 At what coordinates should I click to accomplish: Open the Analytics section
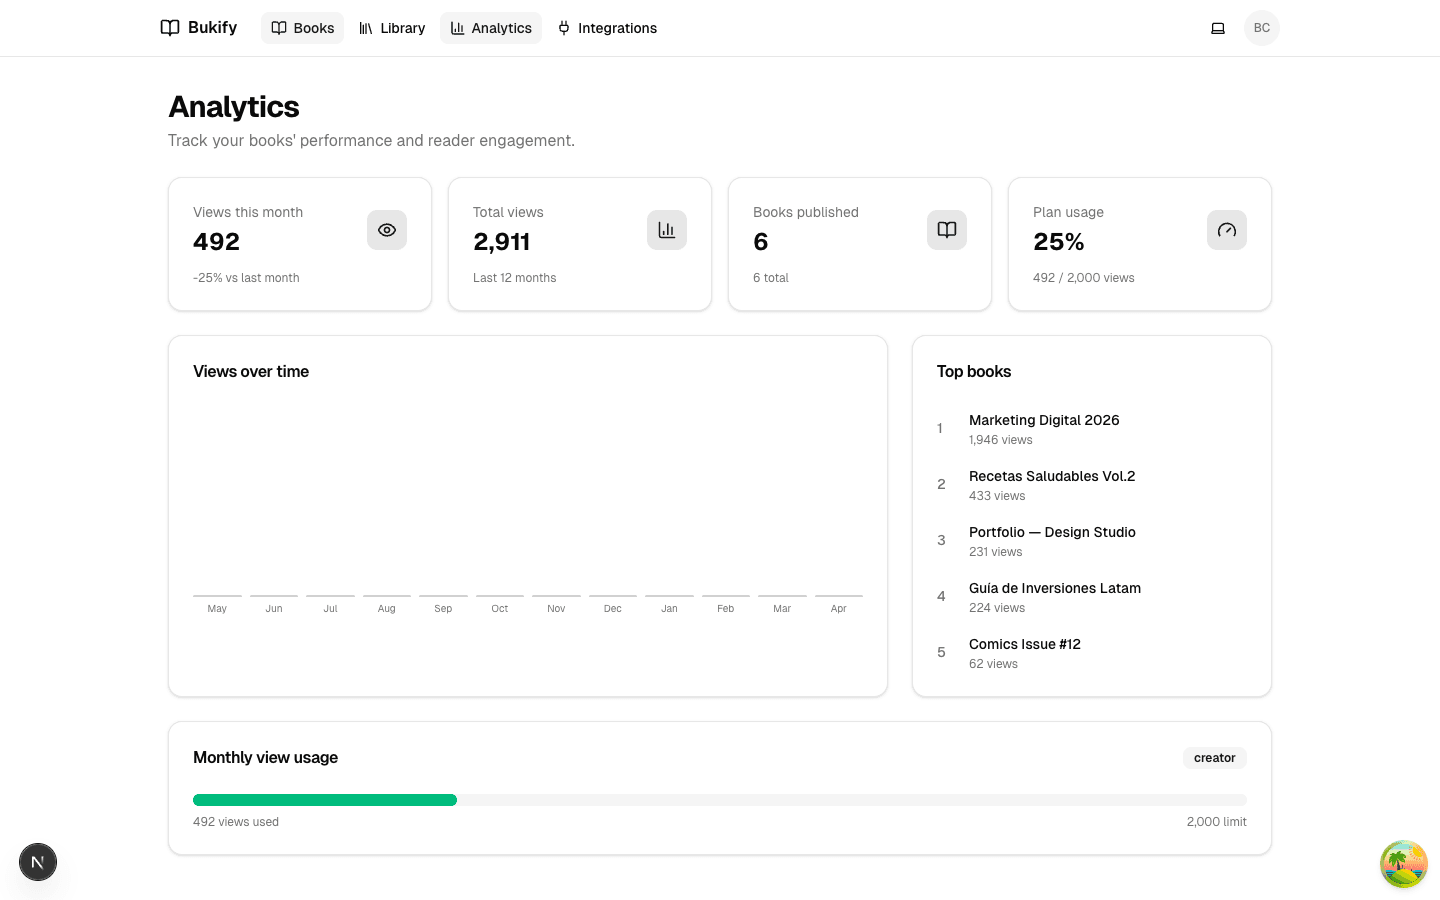(491, 28)
